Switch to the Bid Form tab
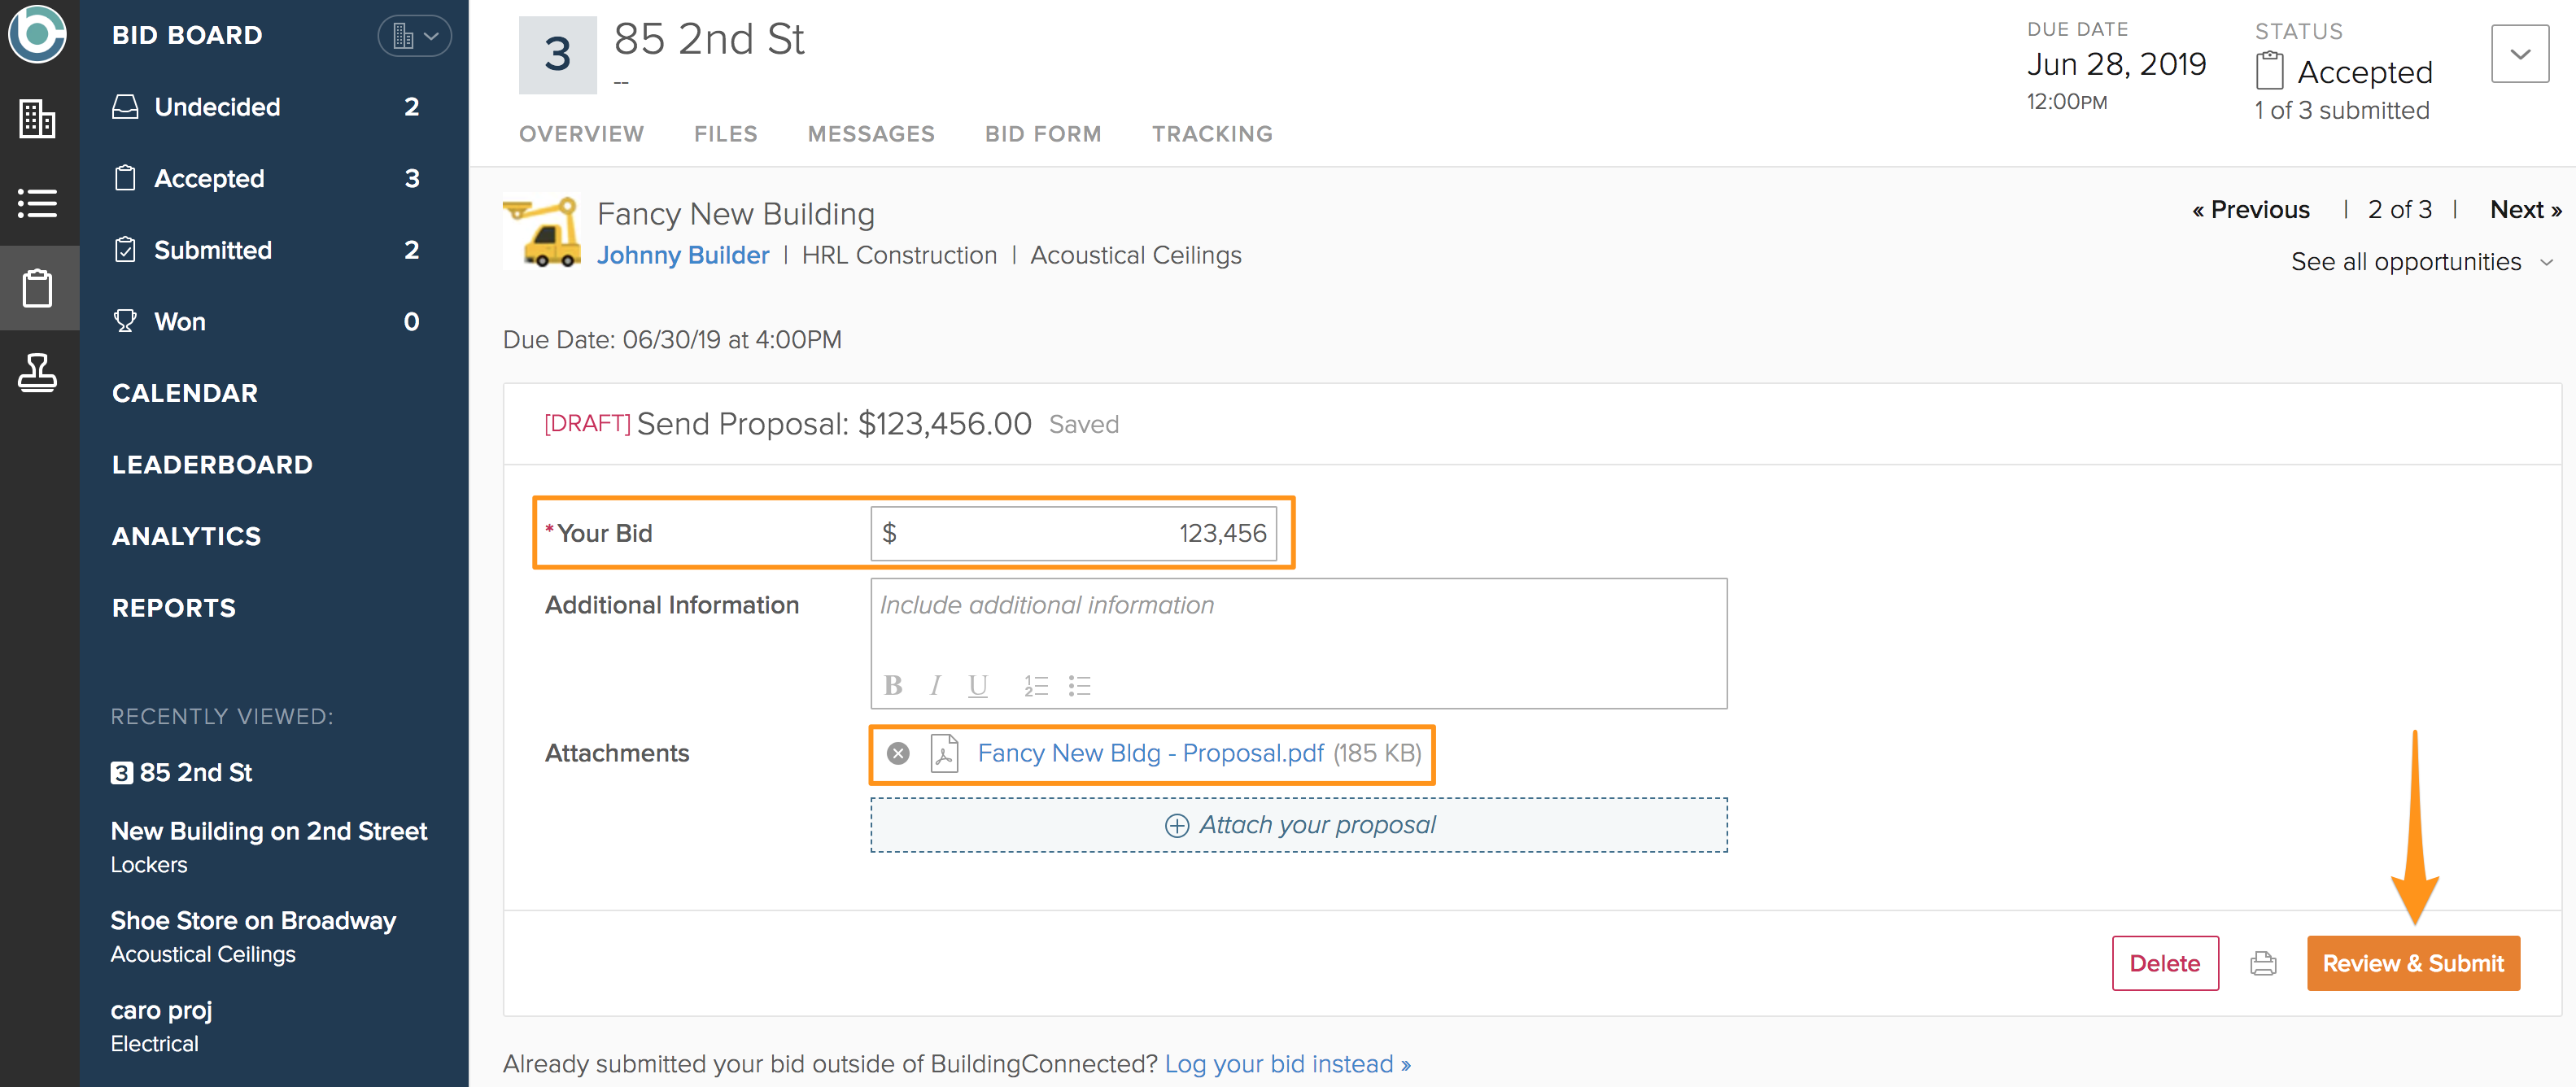 pyautogui.click(x=1042, y=134)
